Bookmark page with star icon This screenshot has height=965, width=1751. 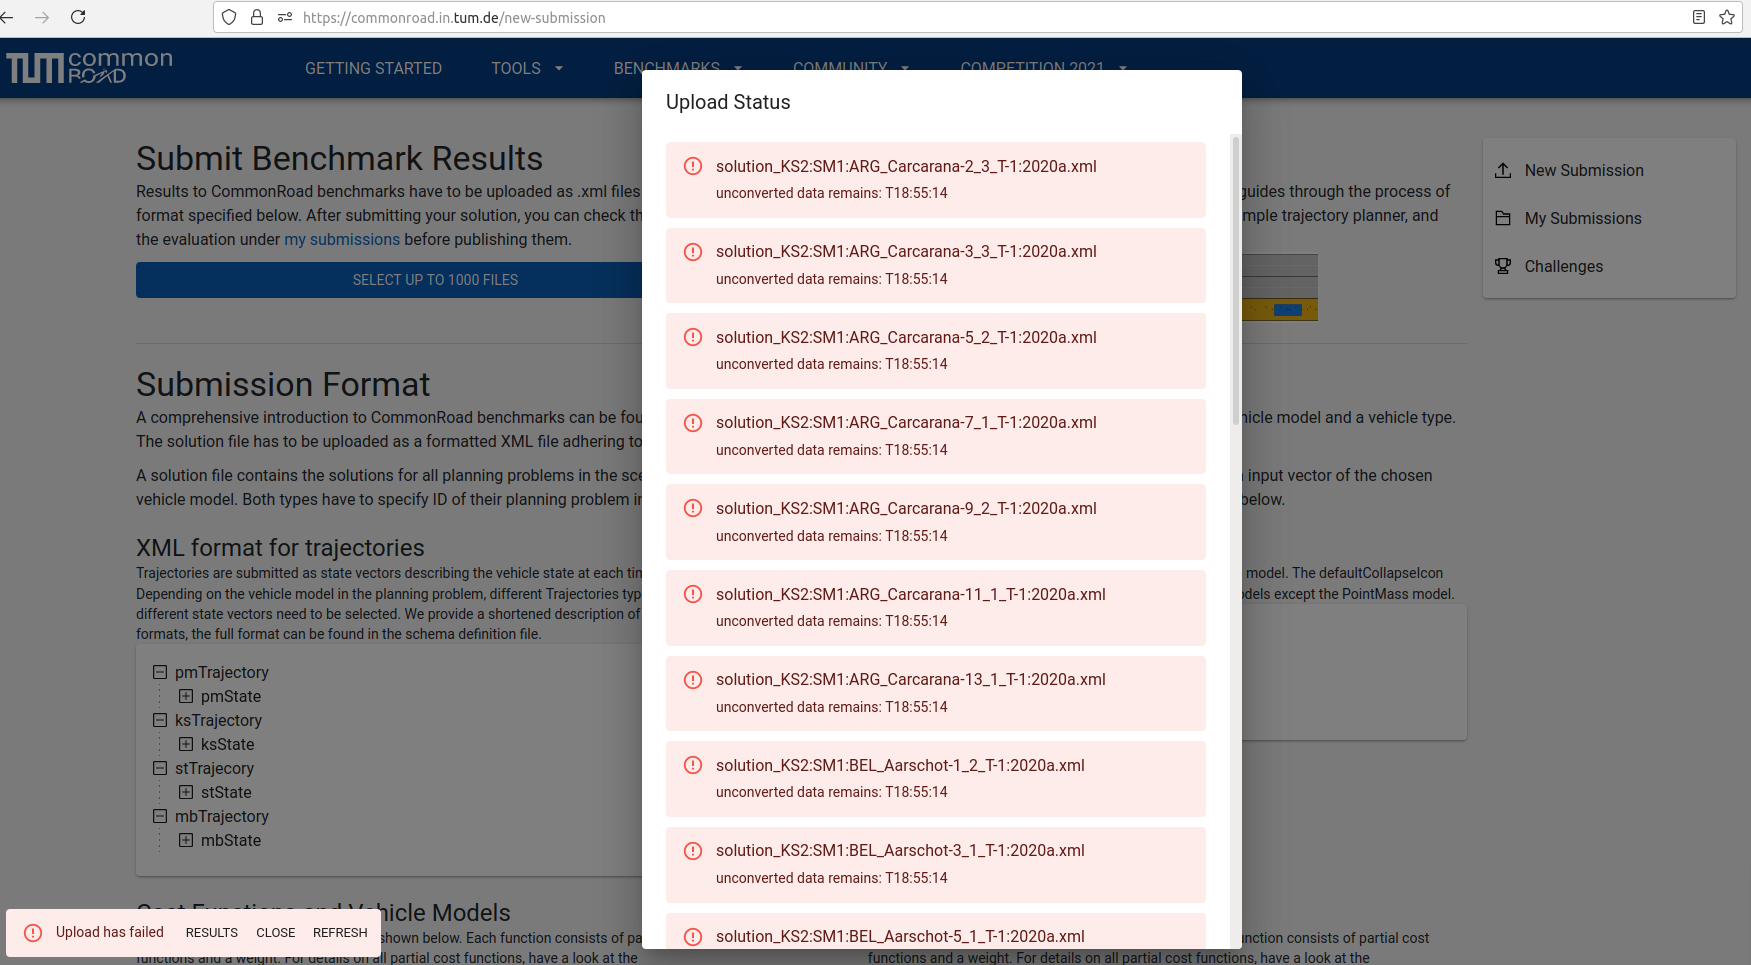click(x=1727, y=17)
